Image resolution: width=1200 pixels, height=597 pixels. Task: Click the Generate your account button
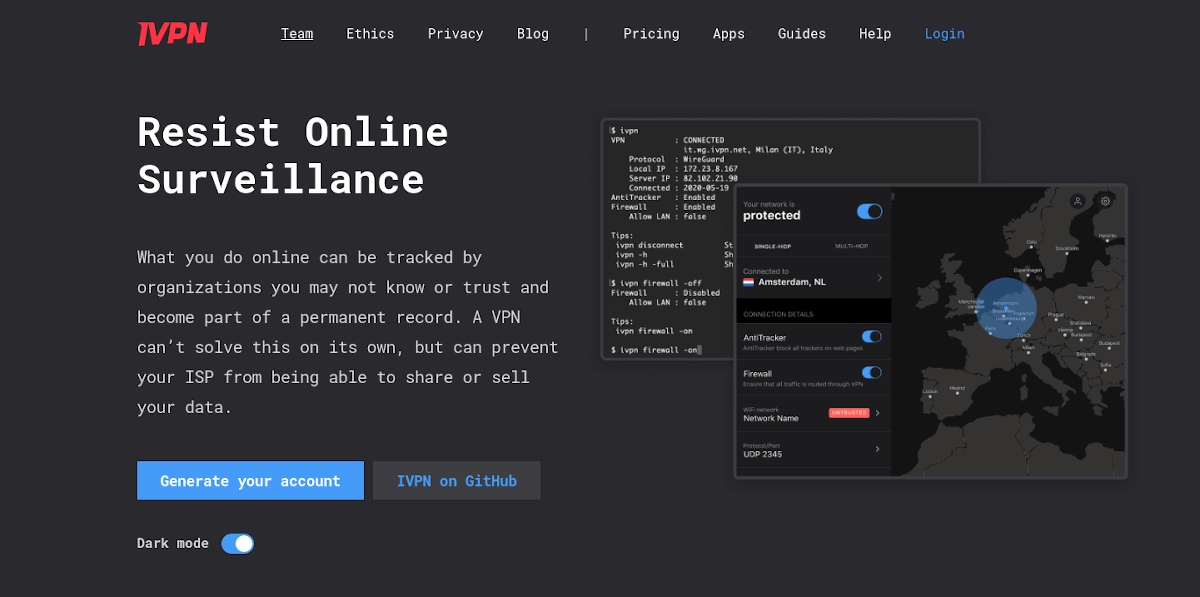pyautogui.click(x=250, y=481)
